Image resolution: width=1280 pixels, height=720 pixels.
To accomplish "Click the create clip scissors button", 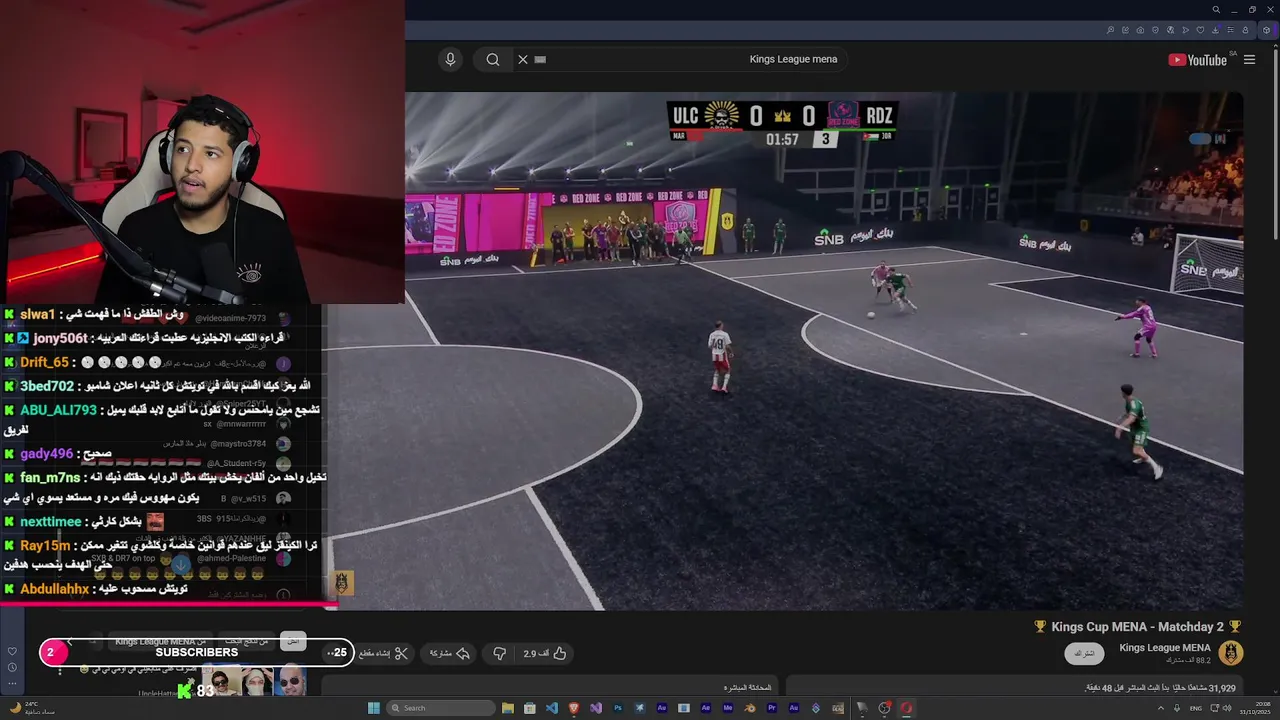I will (385, 653).
